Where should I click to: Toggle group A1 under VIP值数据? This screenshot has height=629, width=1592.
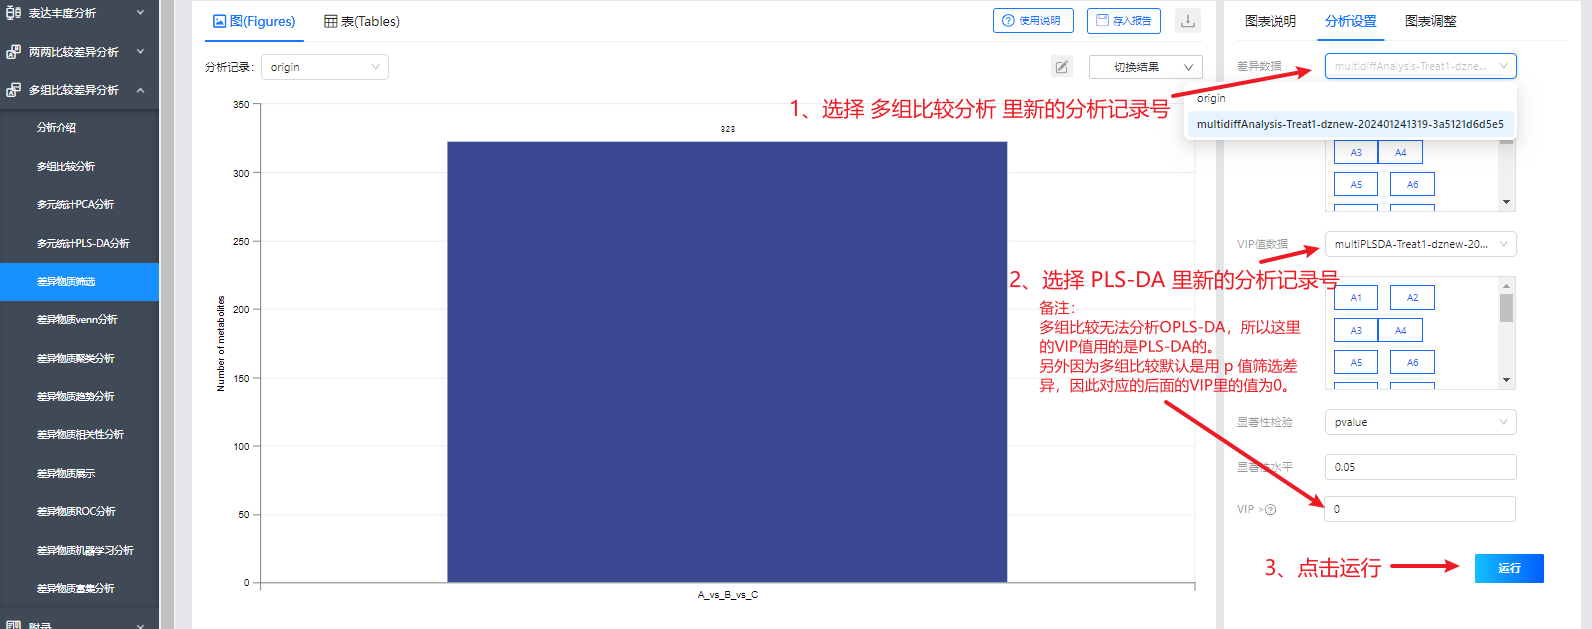point(1356,298)
